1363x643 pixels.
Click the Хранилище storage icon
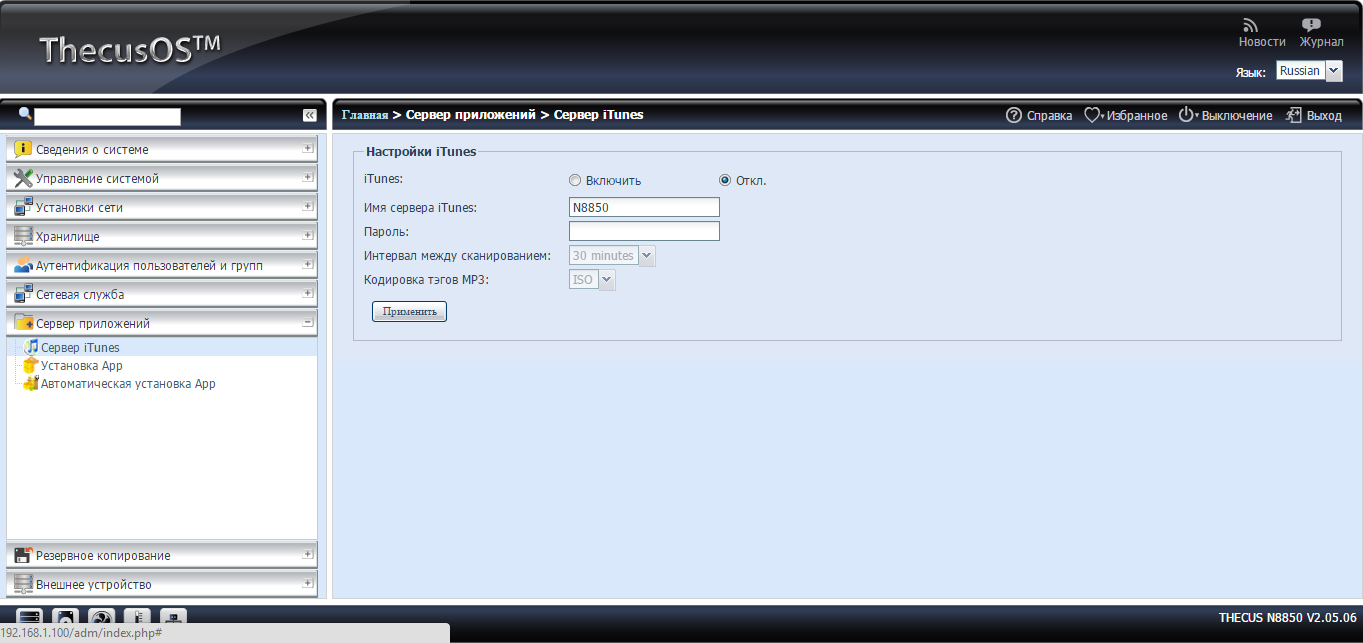(x=23, y=236)
